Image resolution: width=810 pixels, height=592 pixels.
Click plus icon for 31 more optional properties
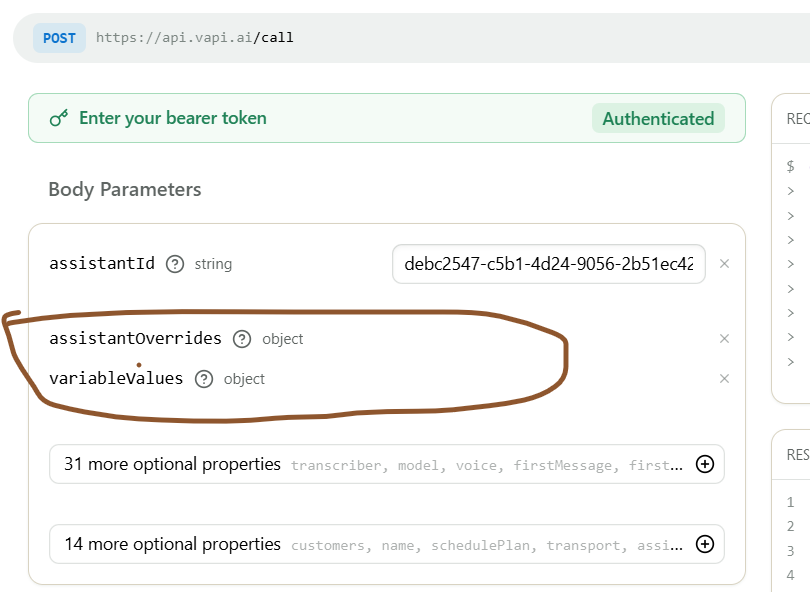click(705, 464)
